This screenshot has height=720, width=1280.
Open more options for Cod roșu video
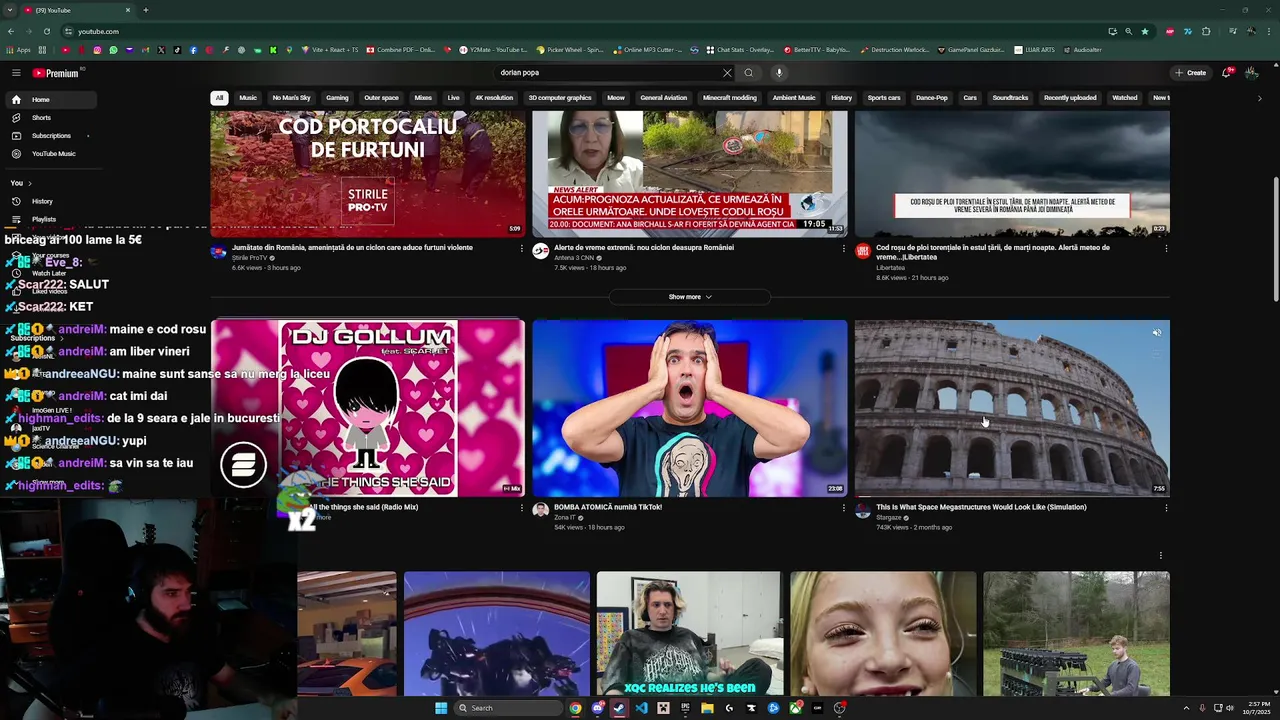click(x=1165, y=248)
